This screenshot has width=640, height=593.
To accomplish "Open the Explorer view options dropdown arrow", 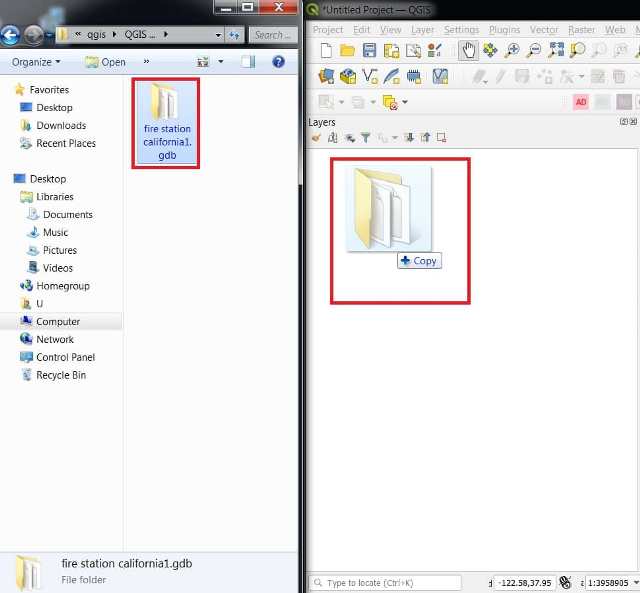I will tap(221, 62).
